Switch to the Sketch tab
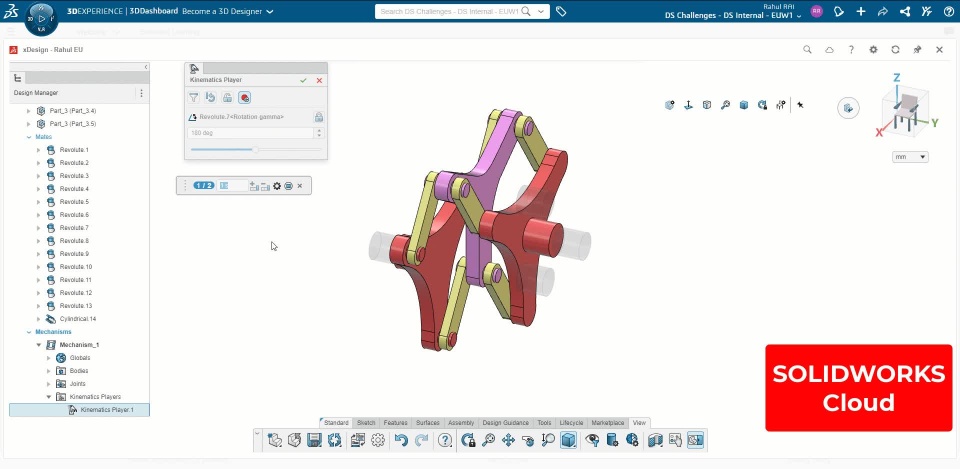This screenshot has width=960, height=469. coord(366,422)
